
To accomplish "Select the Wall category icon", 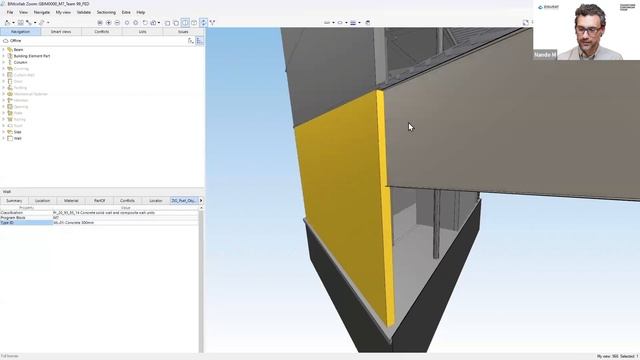I will 10,138.
